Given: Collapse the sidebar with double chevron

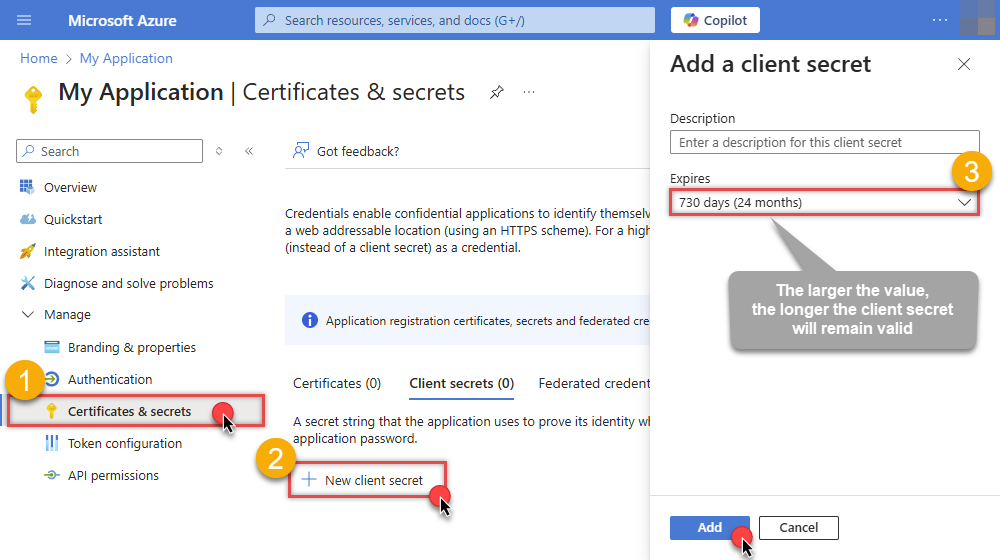Looking at the screenshot, I should click(x=249, y=151).
